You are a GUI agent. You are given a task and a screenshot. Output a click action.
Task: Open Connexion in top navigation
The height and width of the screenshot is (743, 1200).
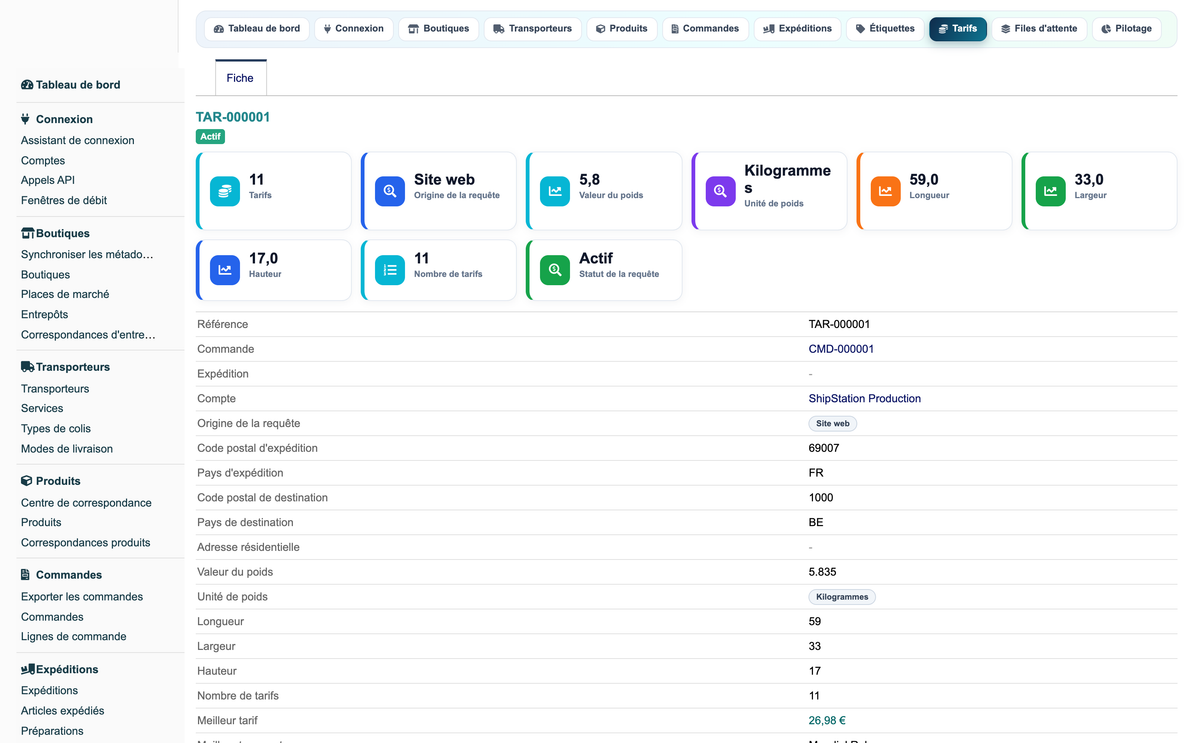353,29
